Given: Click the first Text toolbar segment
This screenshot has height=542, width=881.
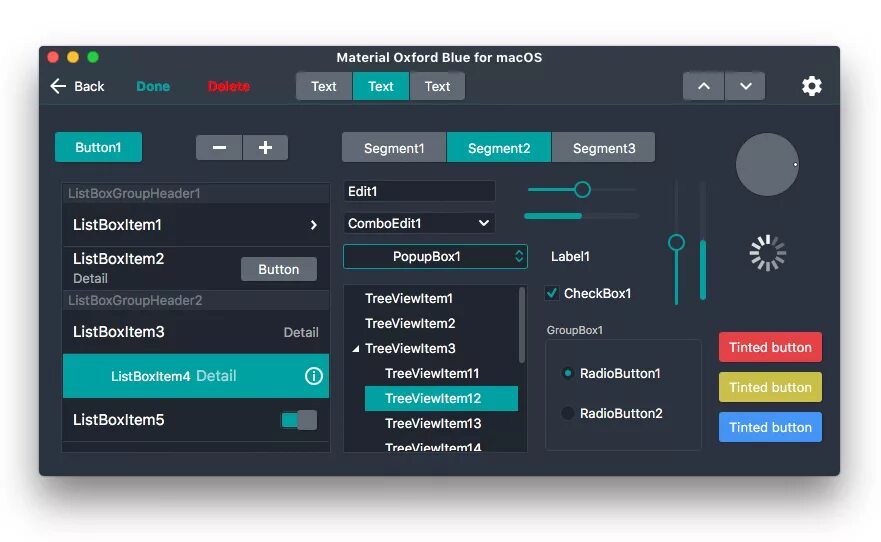Looking at the screenshot, I should pyautogui.click(x=324, y=86).
